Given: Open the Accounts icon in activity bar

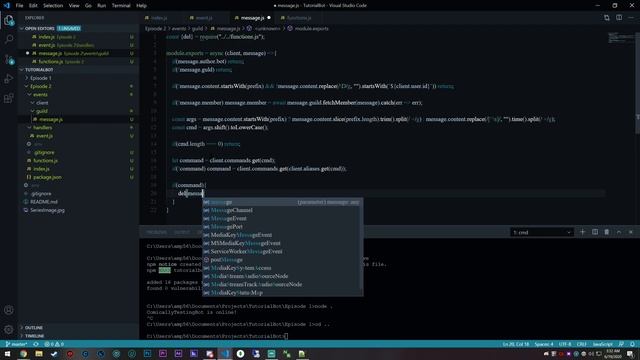Looking at the screenshot, I should [9, 310].
